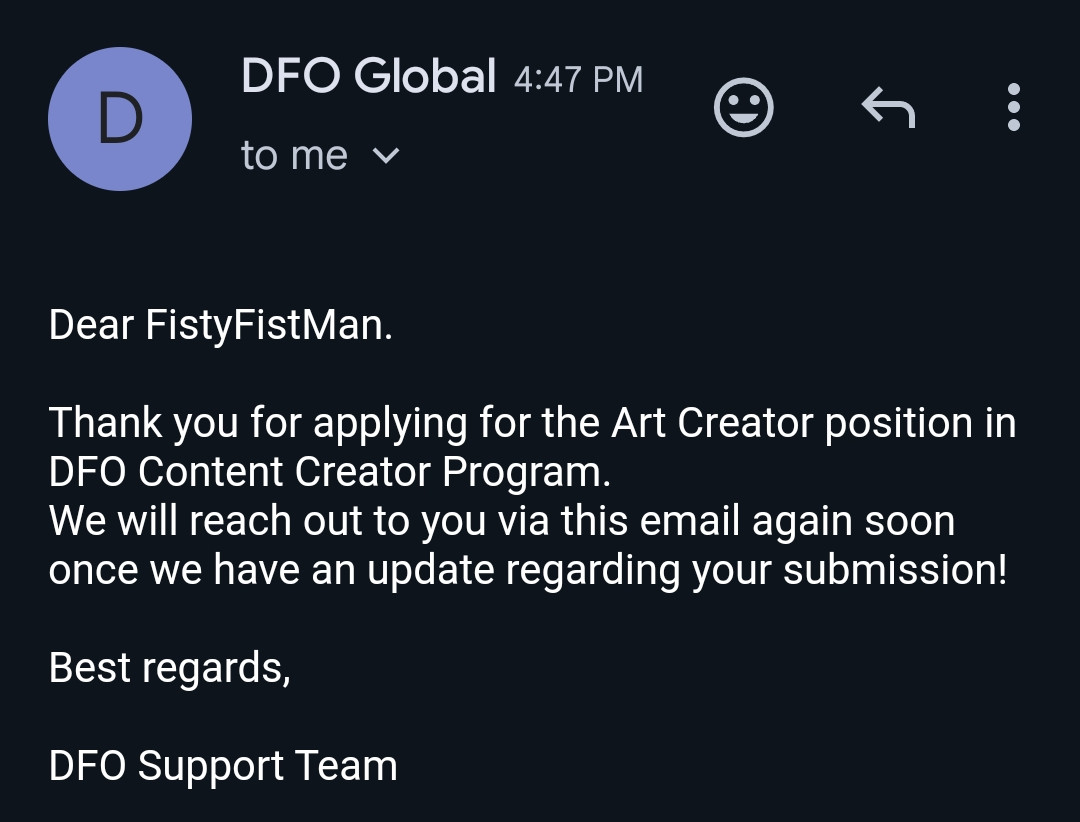The height and width of the screenshot is (822, 1080).
Task: Open the three-dot more options menu
Action: [x=1013, y=107]
